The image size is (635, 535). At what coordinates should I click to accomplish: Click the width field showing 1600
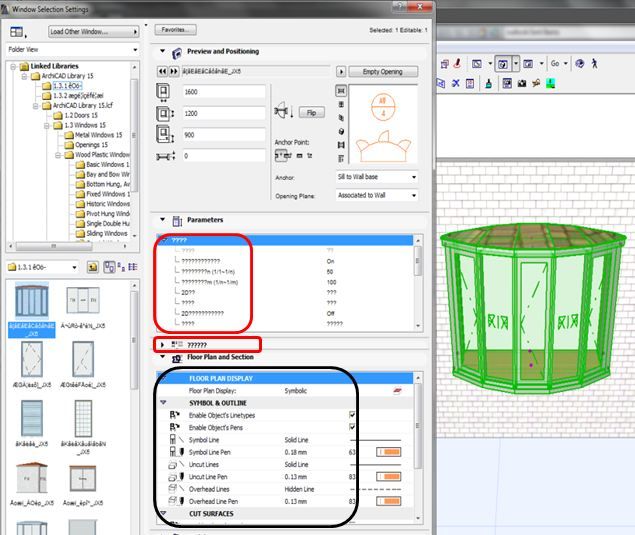224,92
